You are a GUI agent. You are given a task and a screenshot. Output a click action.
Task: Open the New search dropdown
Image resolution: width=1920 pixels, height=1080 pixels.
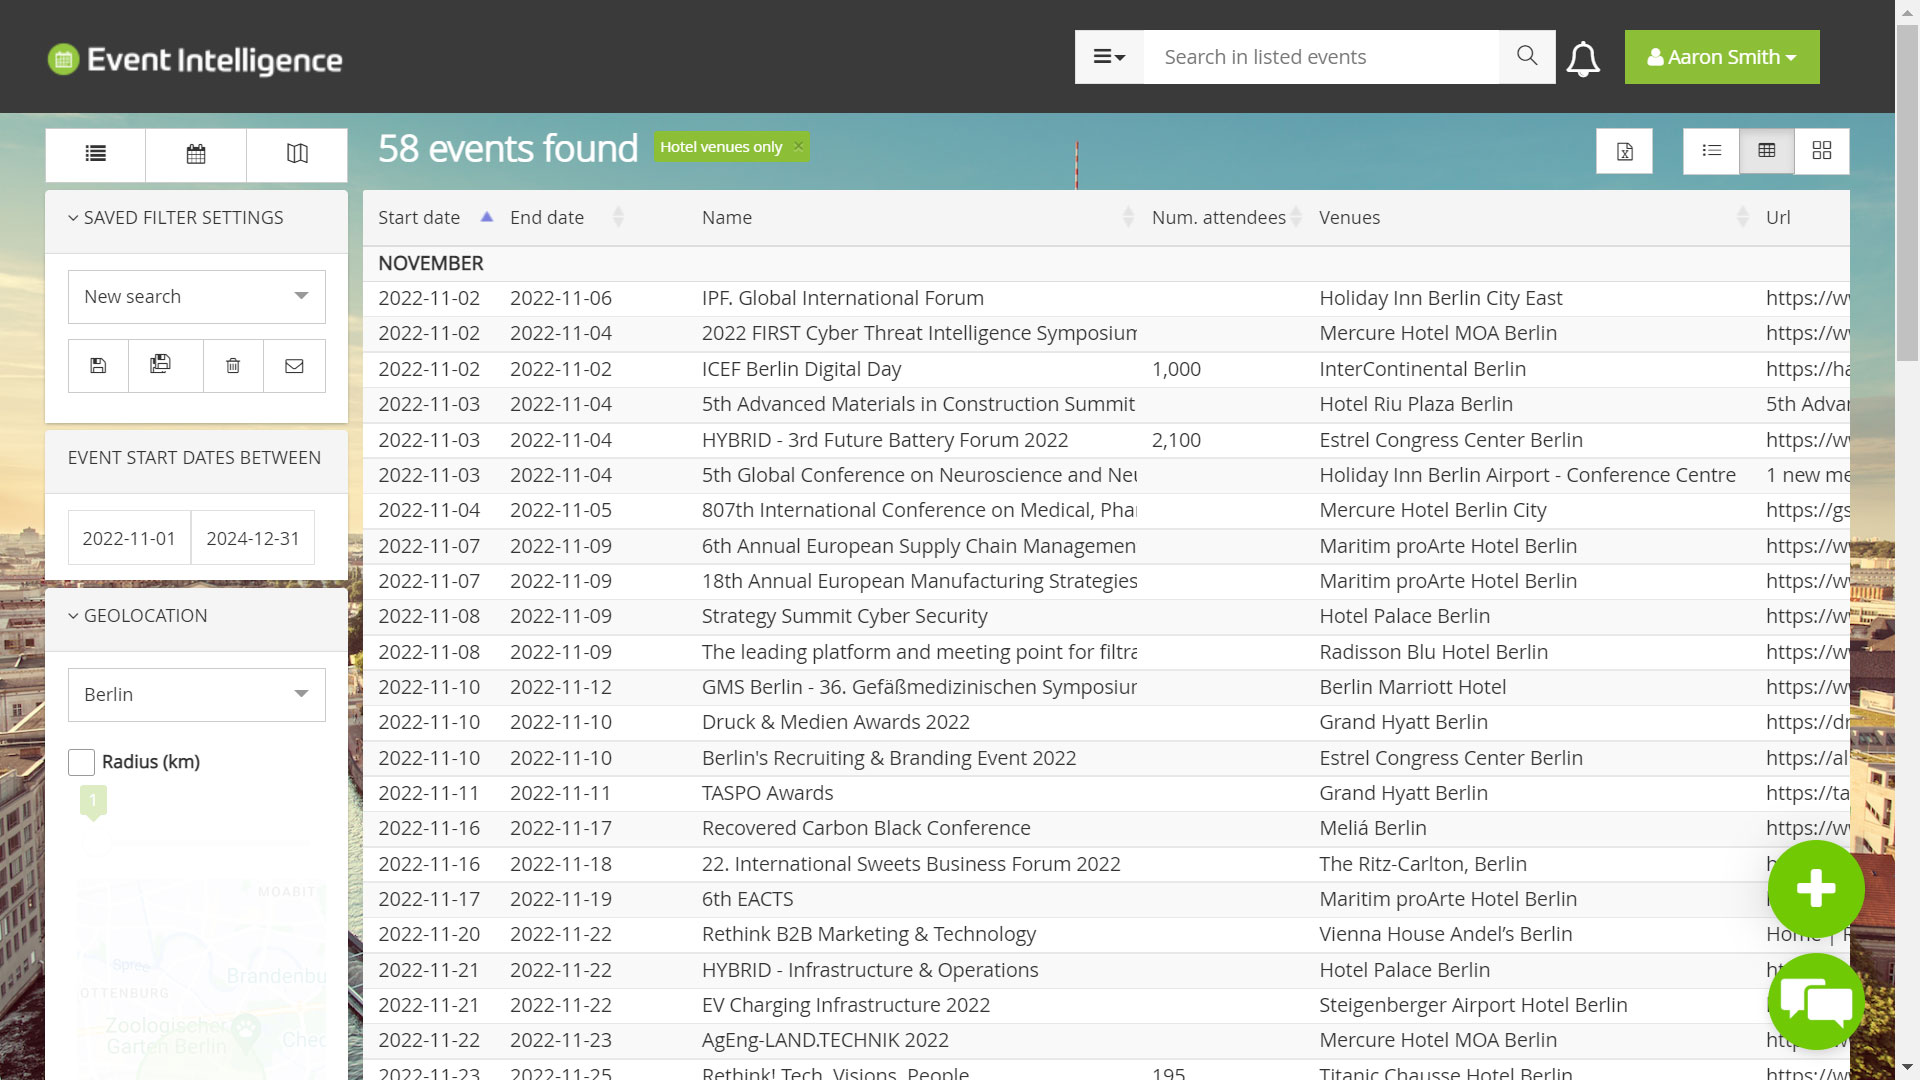197,297
